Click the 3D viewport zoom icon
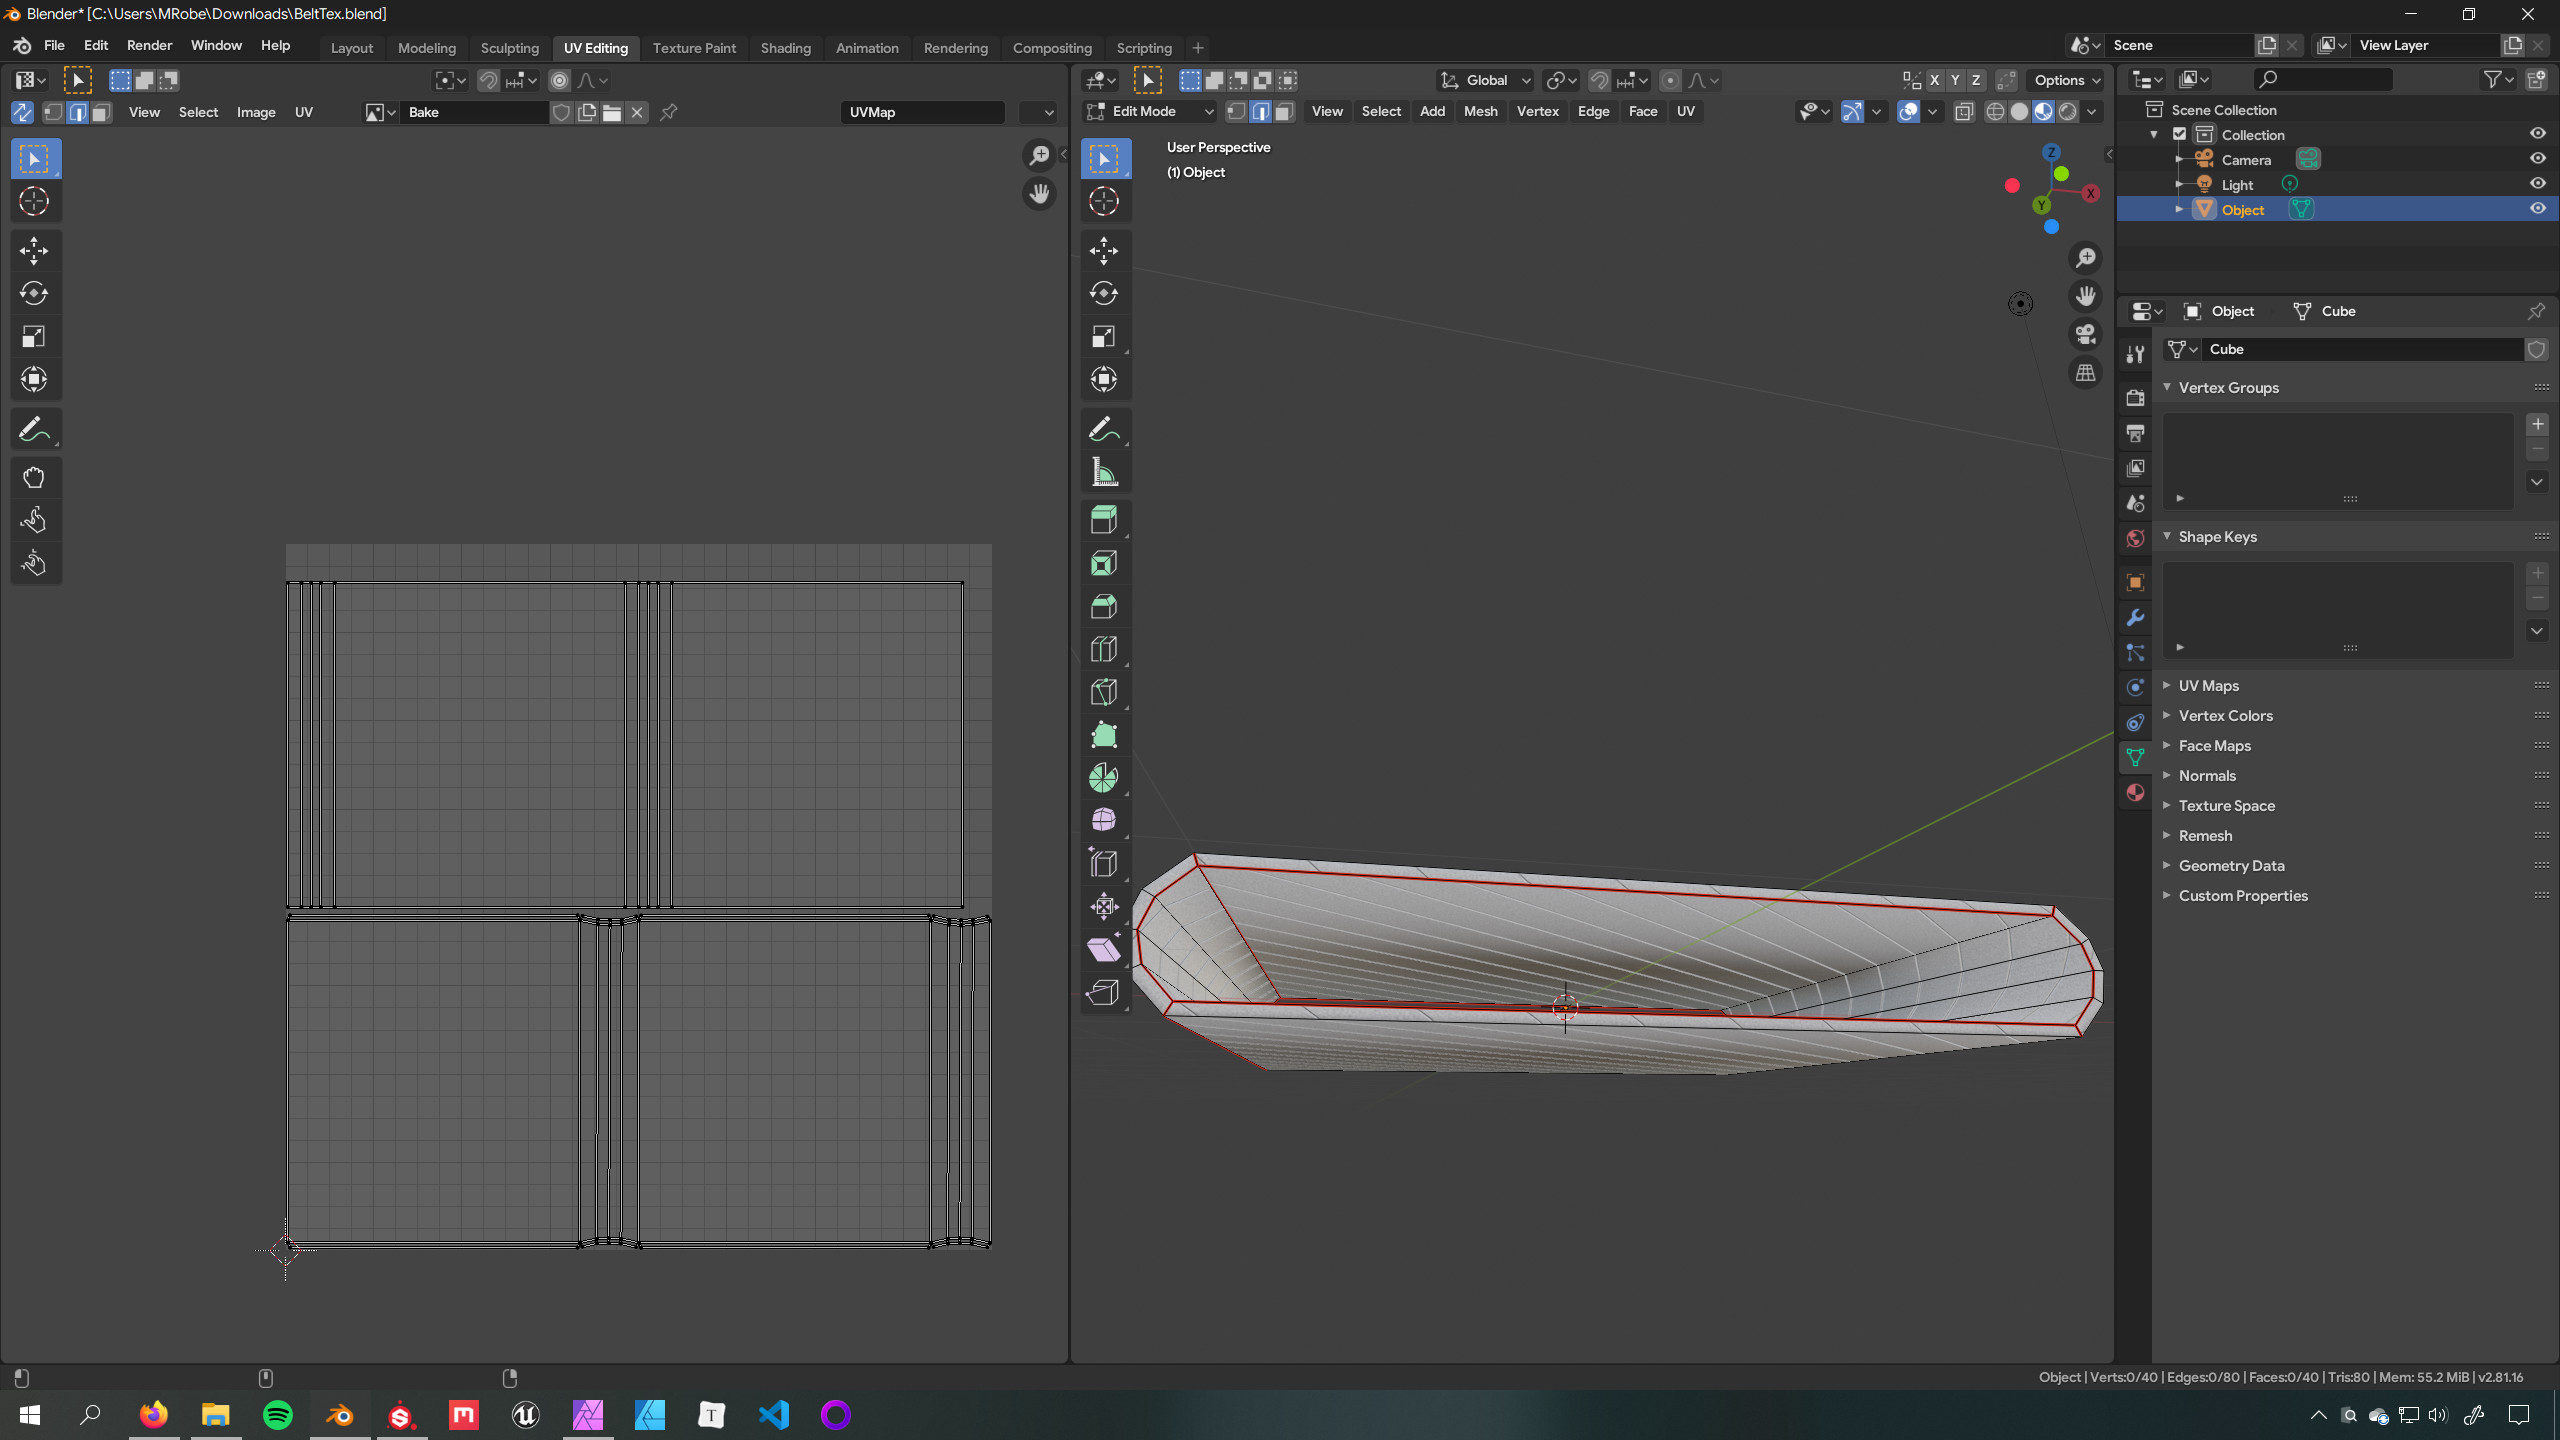 tap(2085, 259)
